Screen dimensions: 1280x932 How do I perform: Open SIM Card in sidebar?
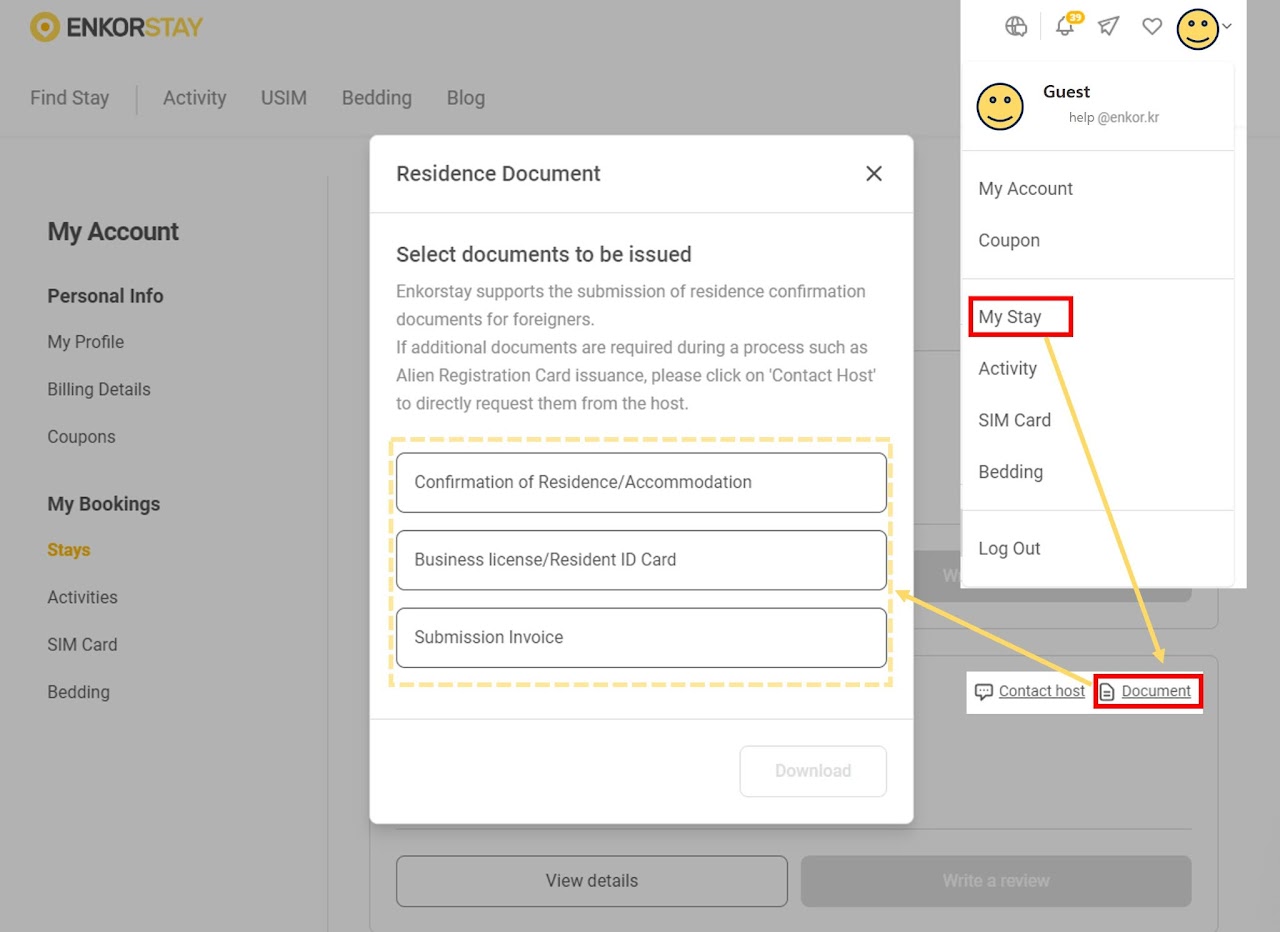click(x=82, y=645)
